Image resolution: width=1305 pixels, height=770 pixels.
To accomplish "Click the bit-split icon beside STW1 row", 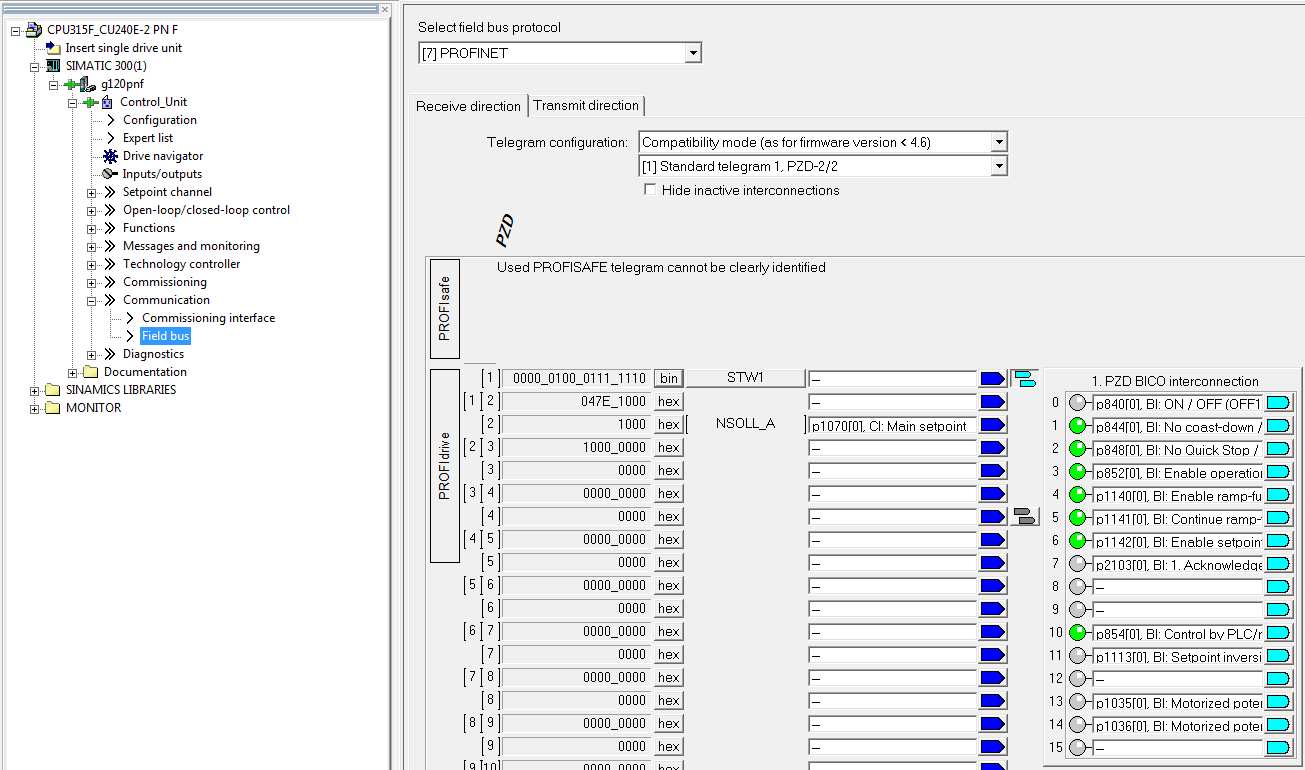I will point(1024,379).
